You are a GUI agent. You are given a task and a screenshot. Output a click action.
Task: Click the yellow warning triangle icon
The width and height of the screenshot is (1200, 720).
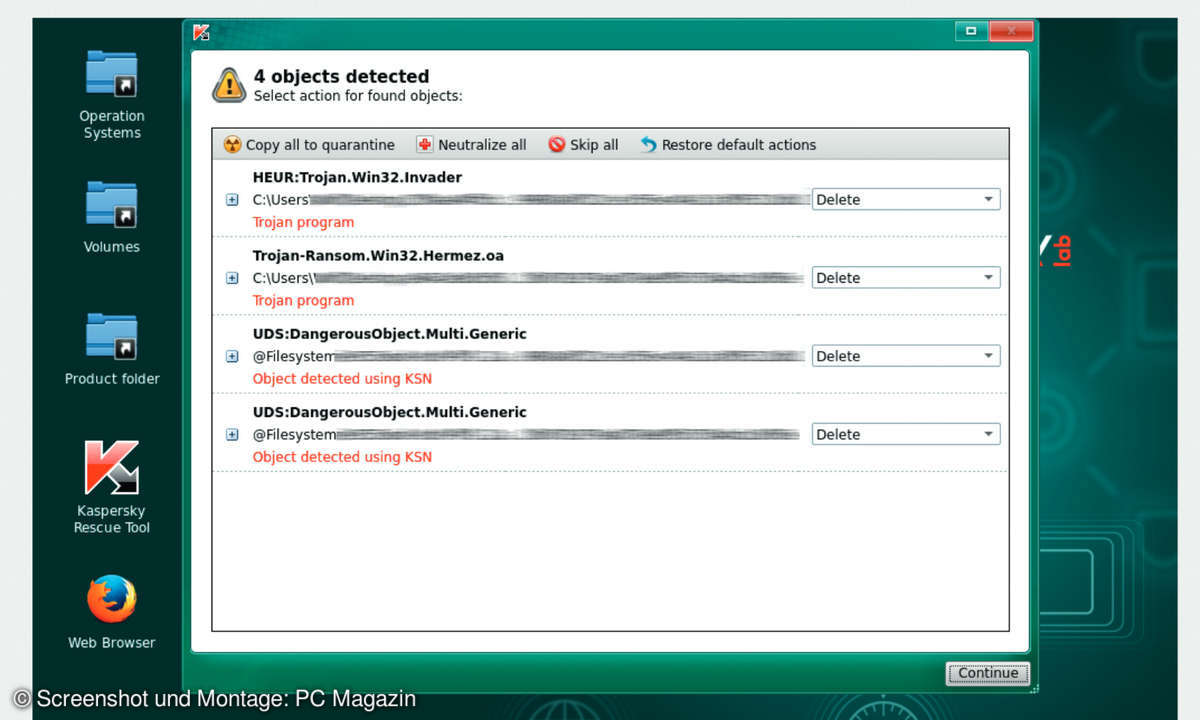[x=229, y=85]
